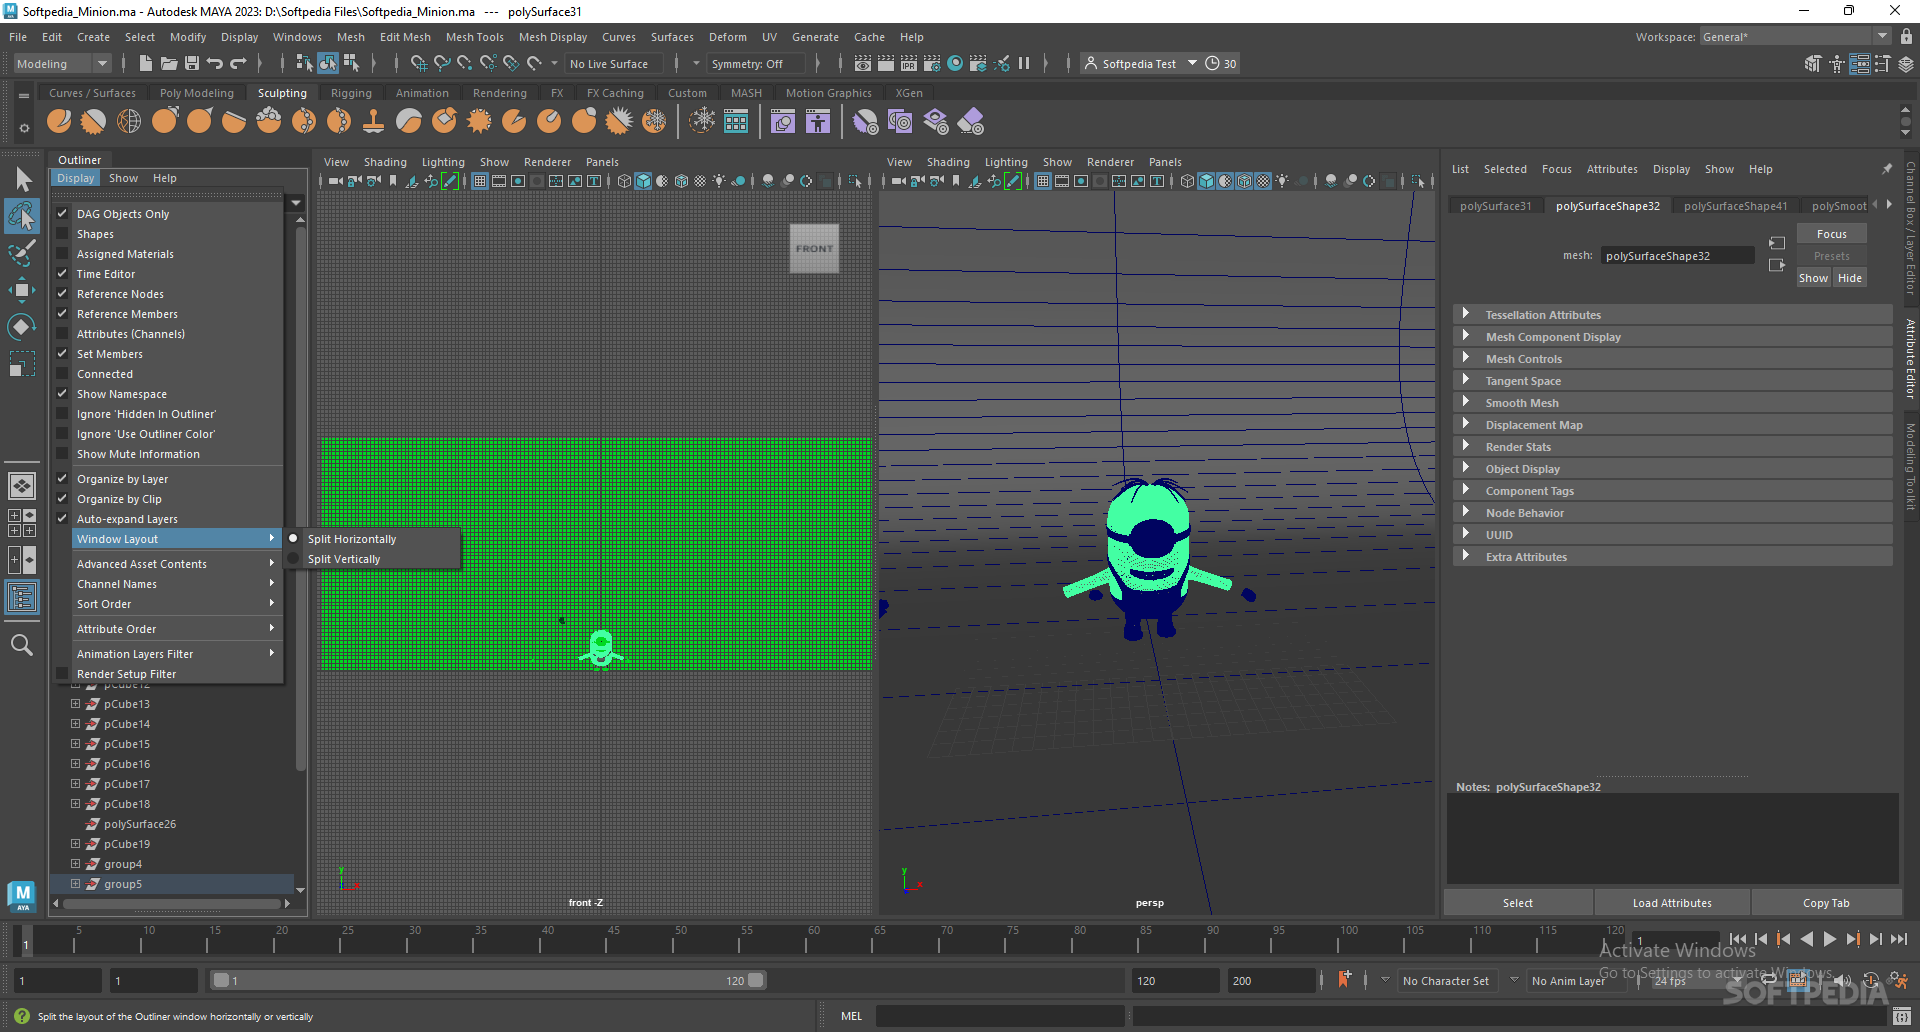Open the Workspace General dropdown
1920x1032 pixels.
click(1795, 37)
